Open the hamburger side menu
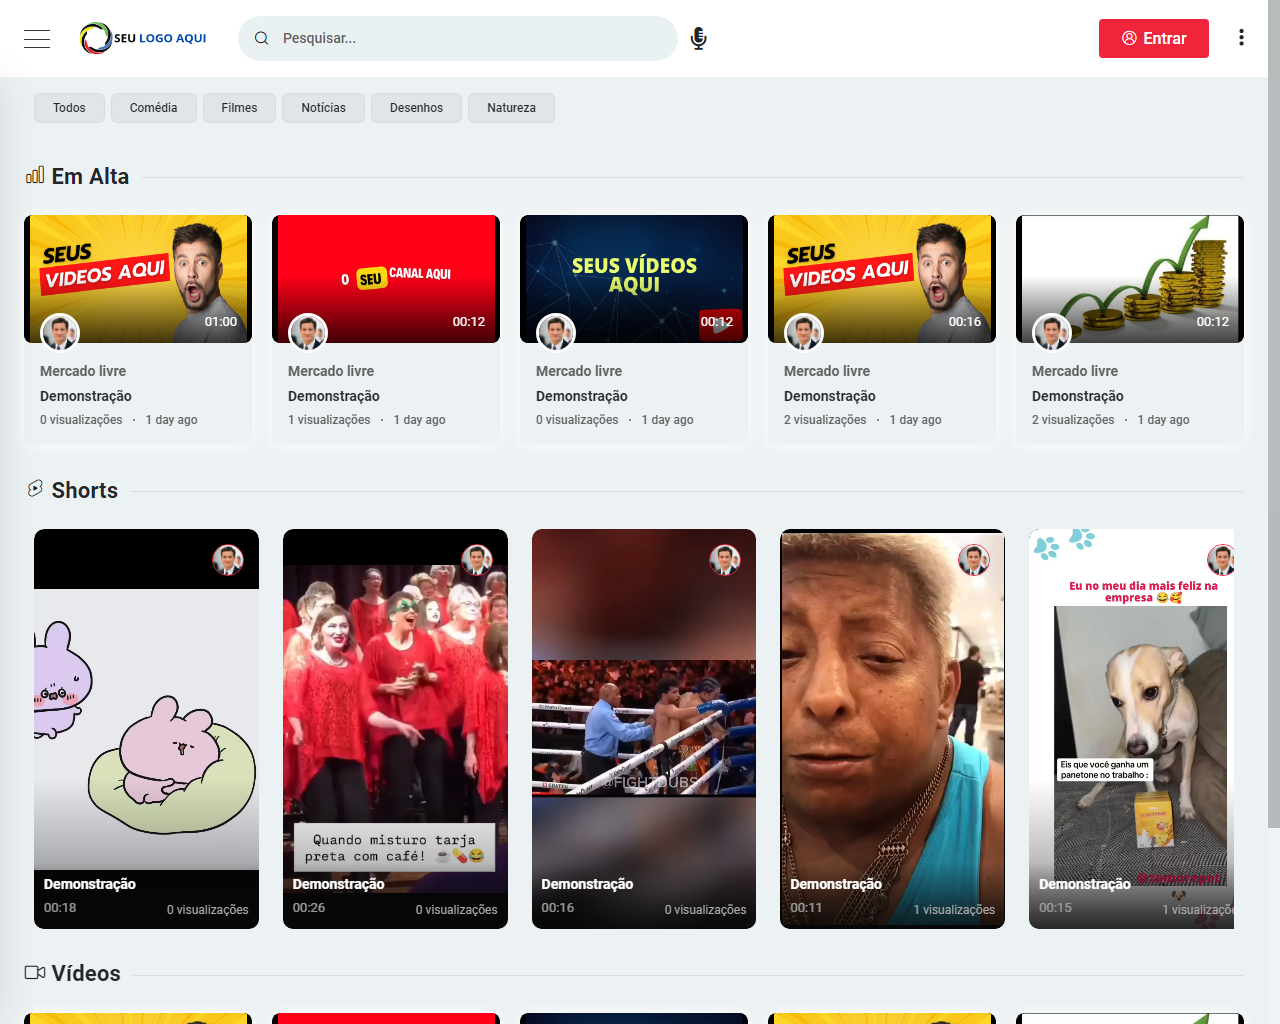Image resolution: width=1280 pixels, height=1024 pixels. pyautogui.click(x=37, y=39)
